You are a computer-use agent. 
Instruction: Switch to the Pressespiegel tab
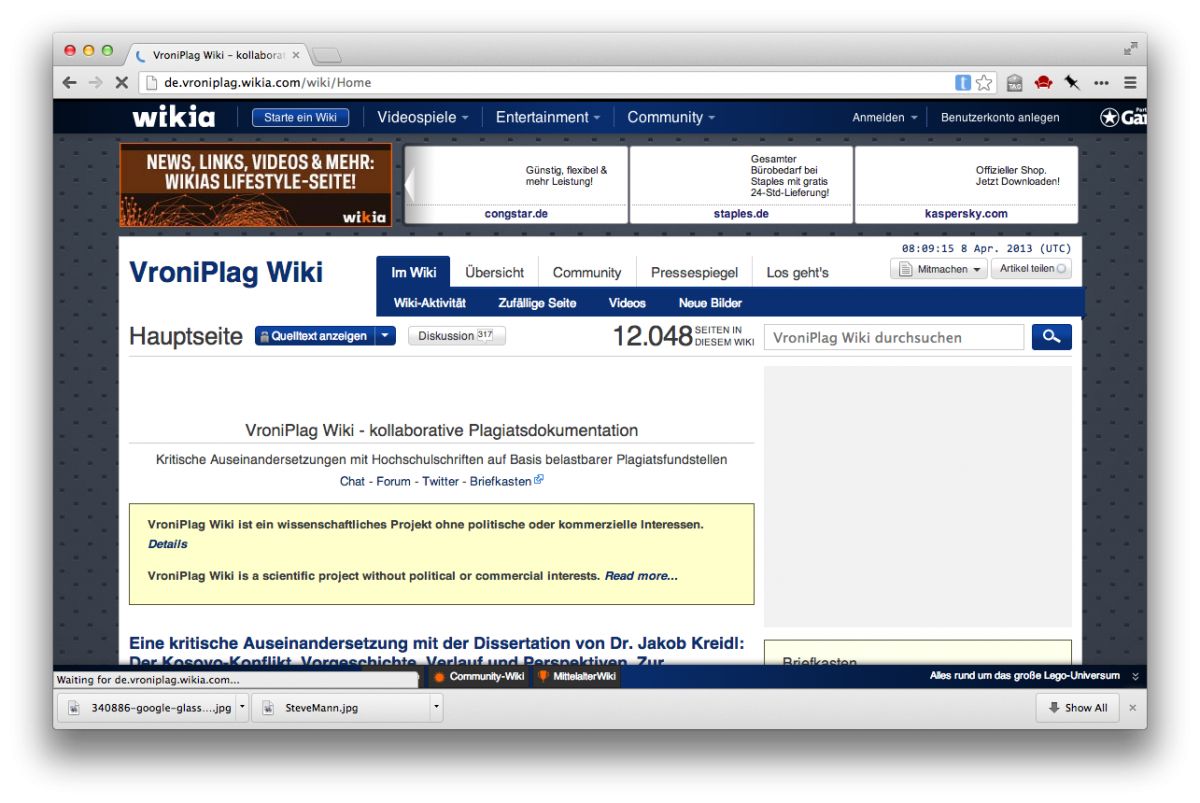[694, 272]
